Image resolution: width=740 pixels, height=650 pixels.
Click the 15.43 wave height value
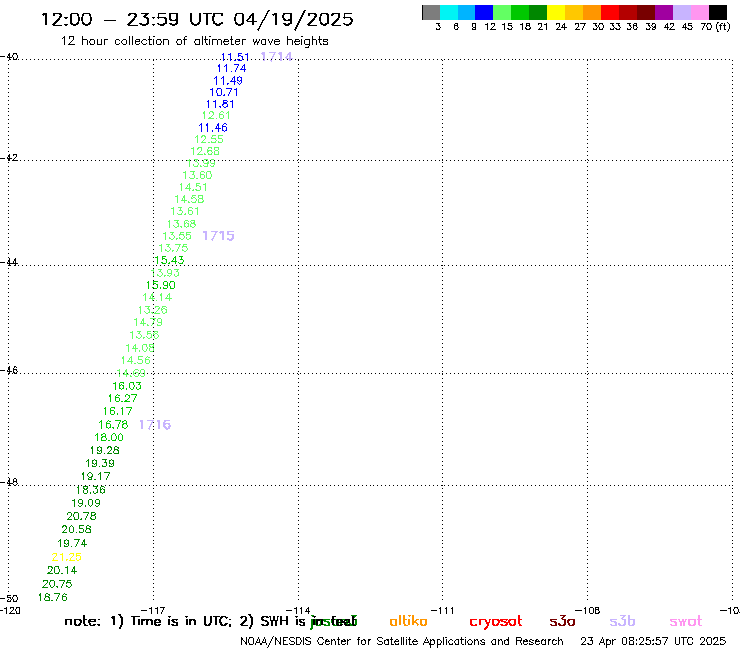pyautogui.click(x=169, y=261)
